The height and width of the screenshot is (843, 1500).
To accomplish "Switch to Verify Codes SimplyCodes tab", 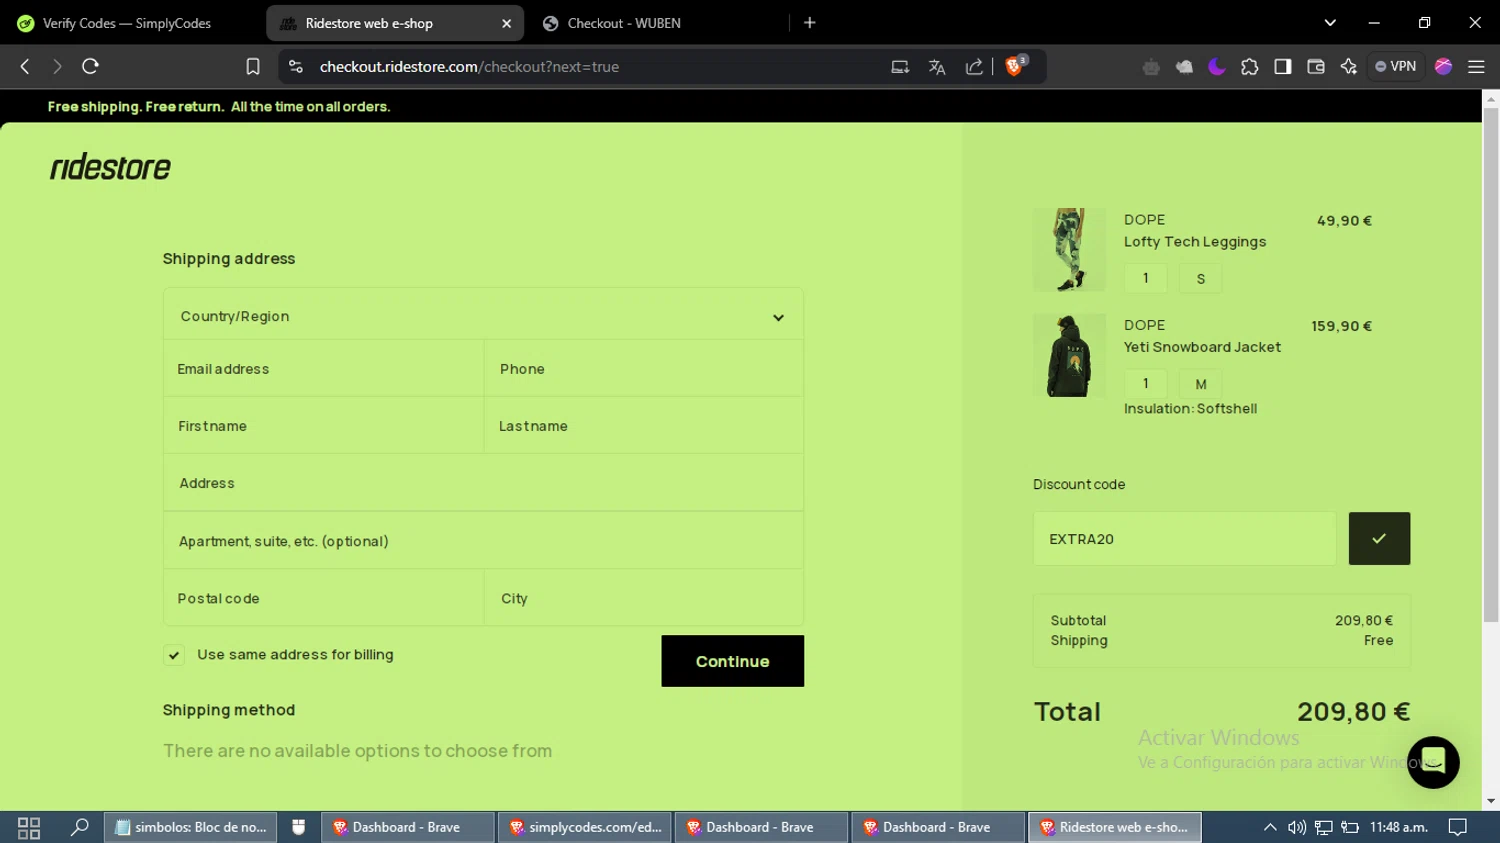I will (x=131, y=23).
